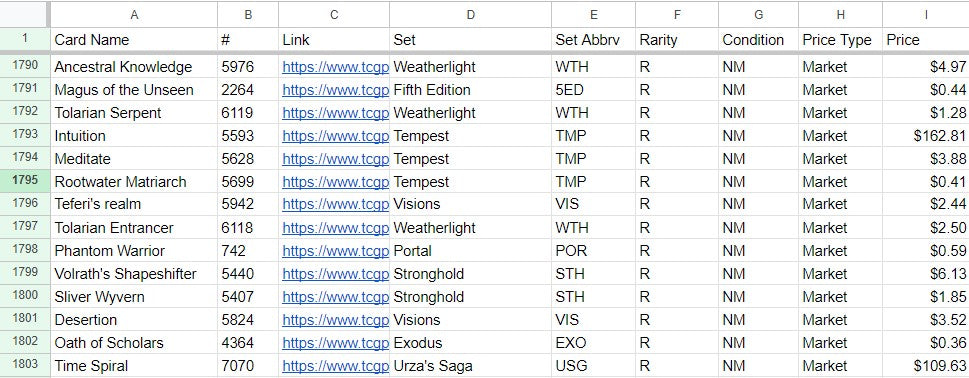Click the select-all corner box

pos(25,15)
